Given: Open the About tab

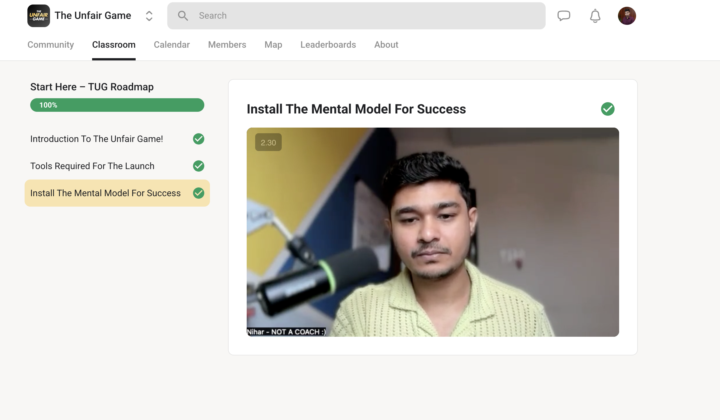Looking at the screenshot, I should [x=386, y=45].
